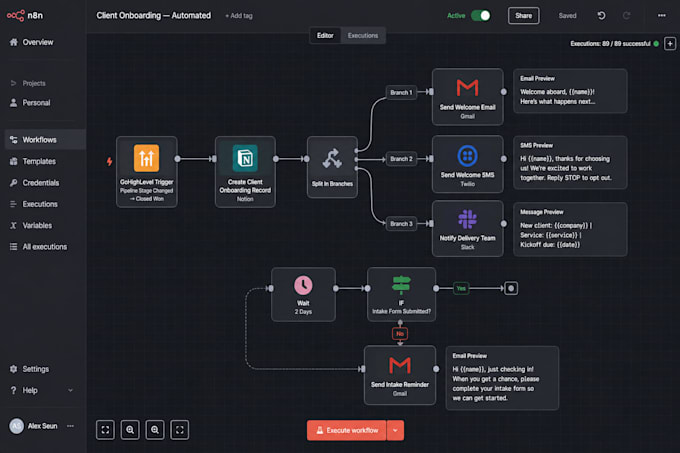This screenshot has width=680, height=453.
Task: Select the Send Welcome SMS Twilio node
Action: [468, 164]
